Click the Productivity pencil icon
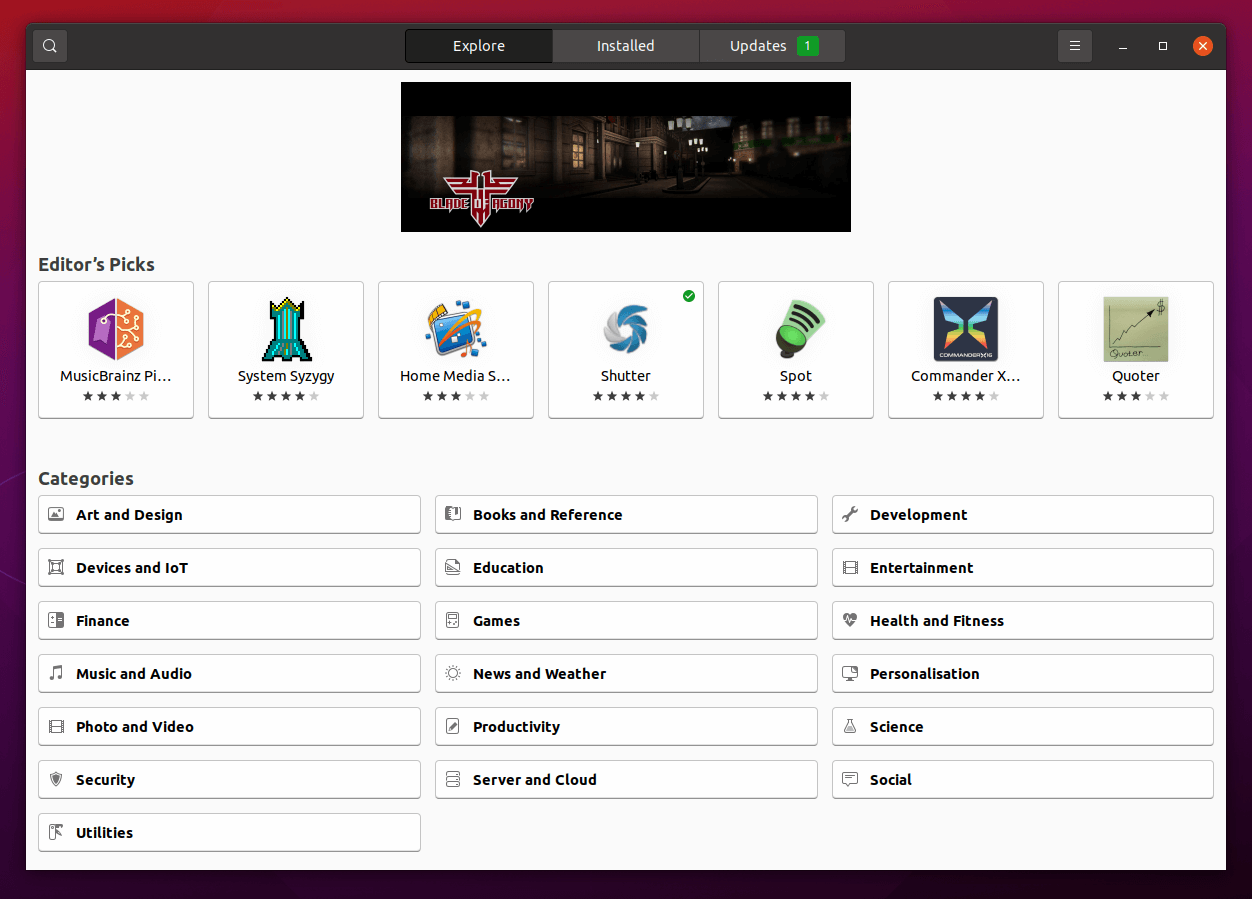This screenshot has height=899, width=1252. pyautogui.click(x=453, y=727)
